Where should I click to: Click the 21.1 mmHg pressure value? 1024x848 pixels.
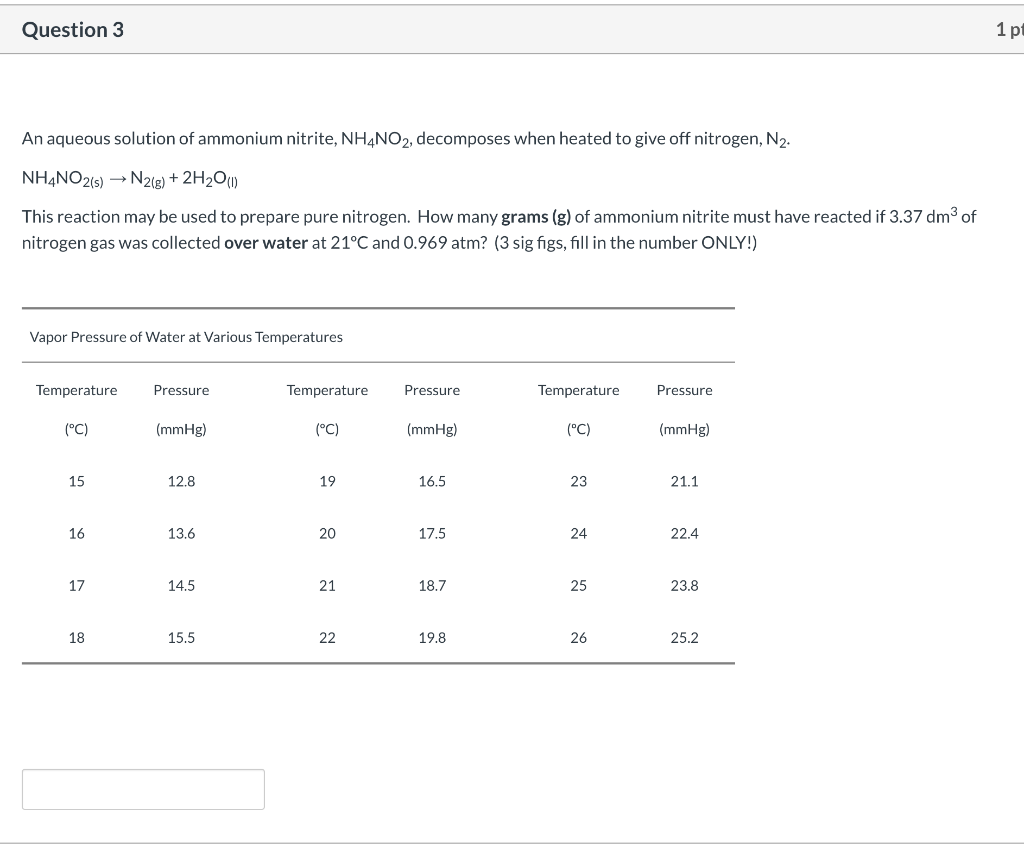pyautogui.click(x=684, y=481)
